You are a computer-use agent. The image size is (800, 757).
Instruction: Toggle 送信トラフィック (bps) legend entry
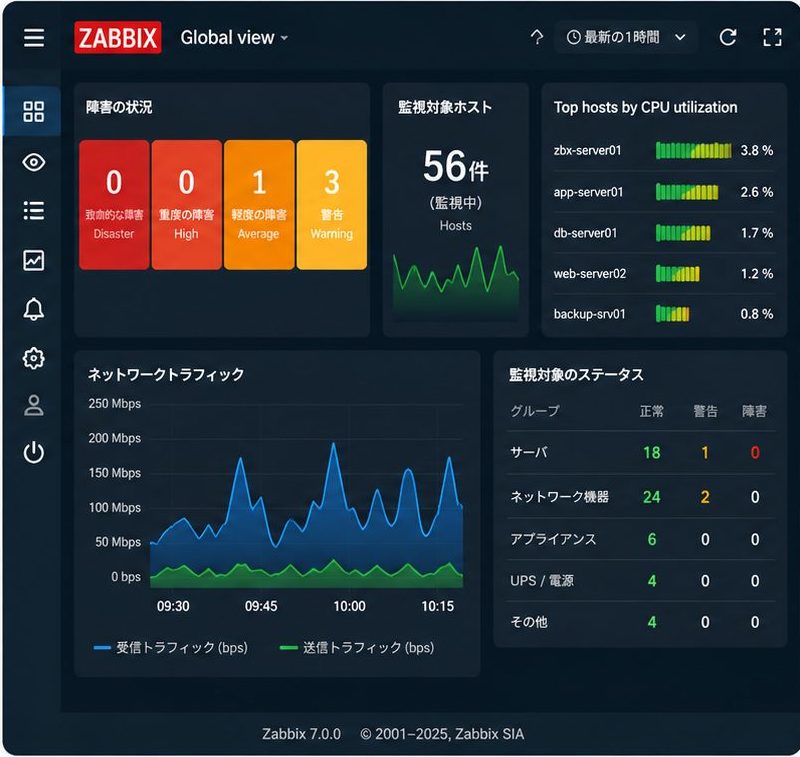pyautogui.click(x=357, y=648)
